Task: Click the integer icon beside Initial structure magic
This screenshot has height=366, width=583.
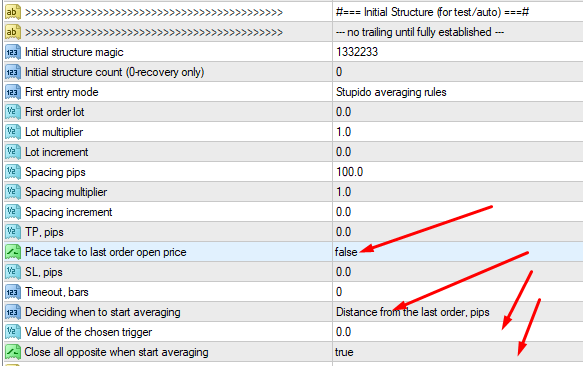Action: coord(12,52)
